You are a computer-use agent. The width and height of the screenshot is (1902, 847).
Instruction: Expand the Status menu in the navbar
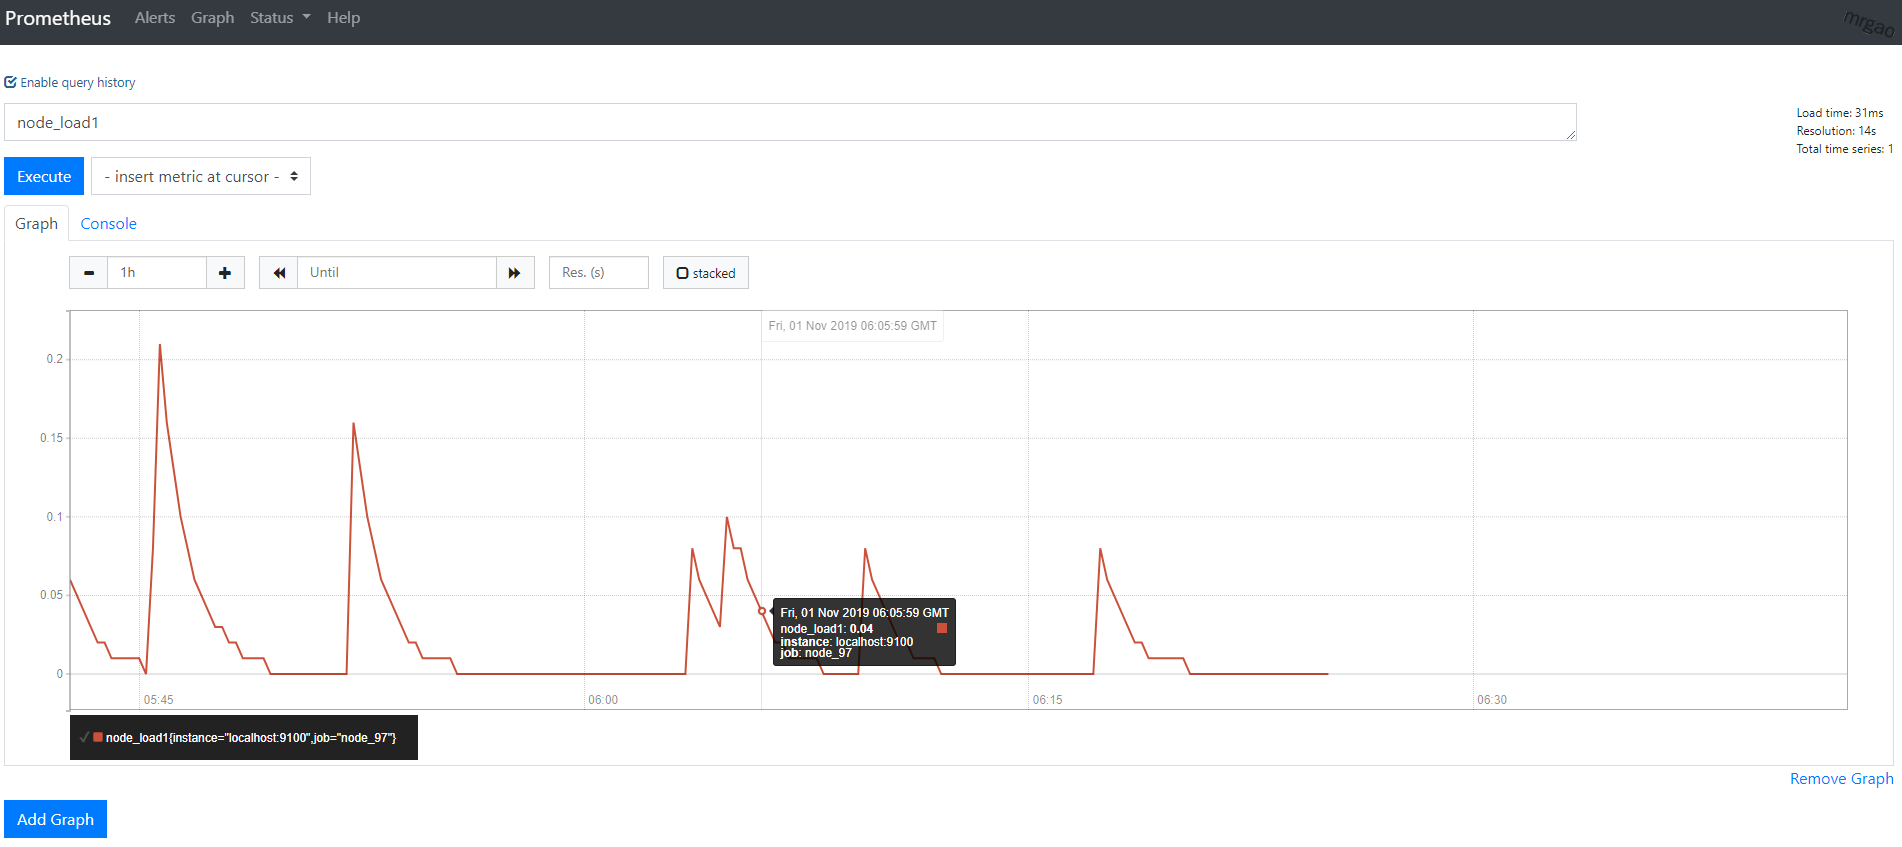click(280, 18)
